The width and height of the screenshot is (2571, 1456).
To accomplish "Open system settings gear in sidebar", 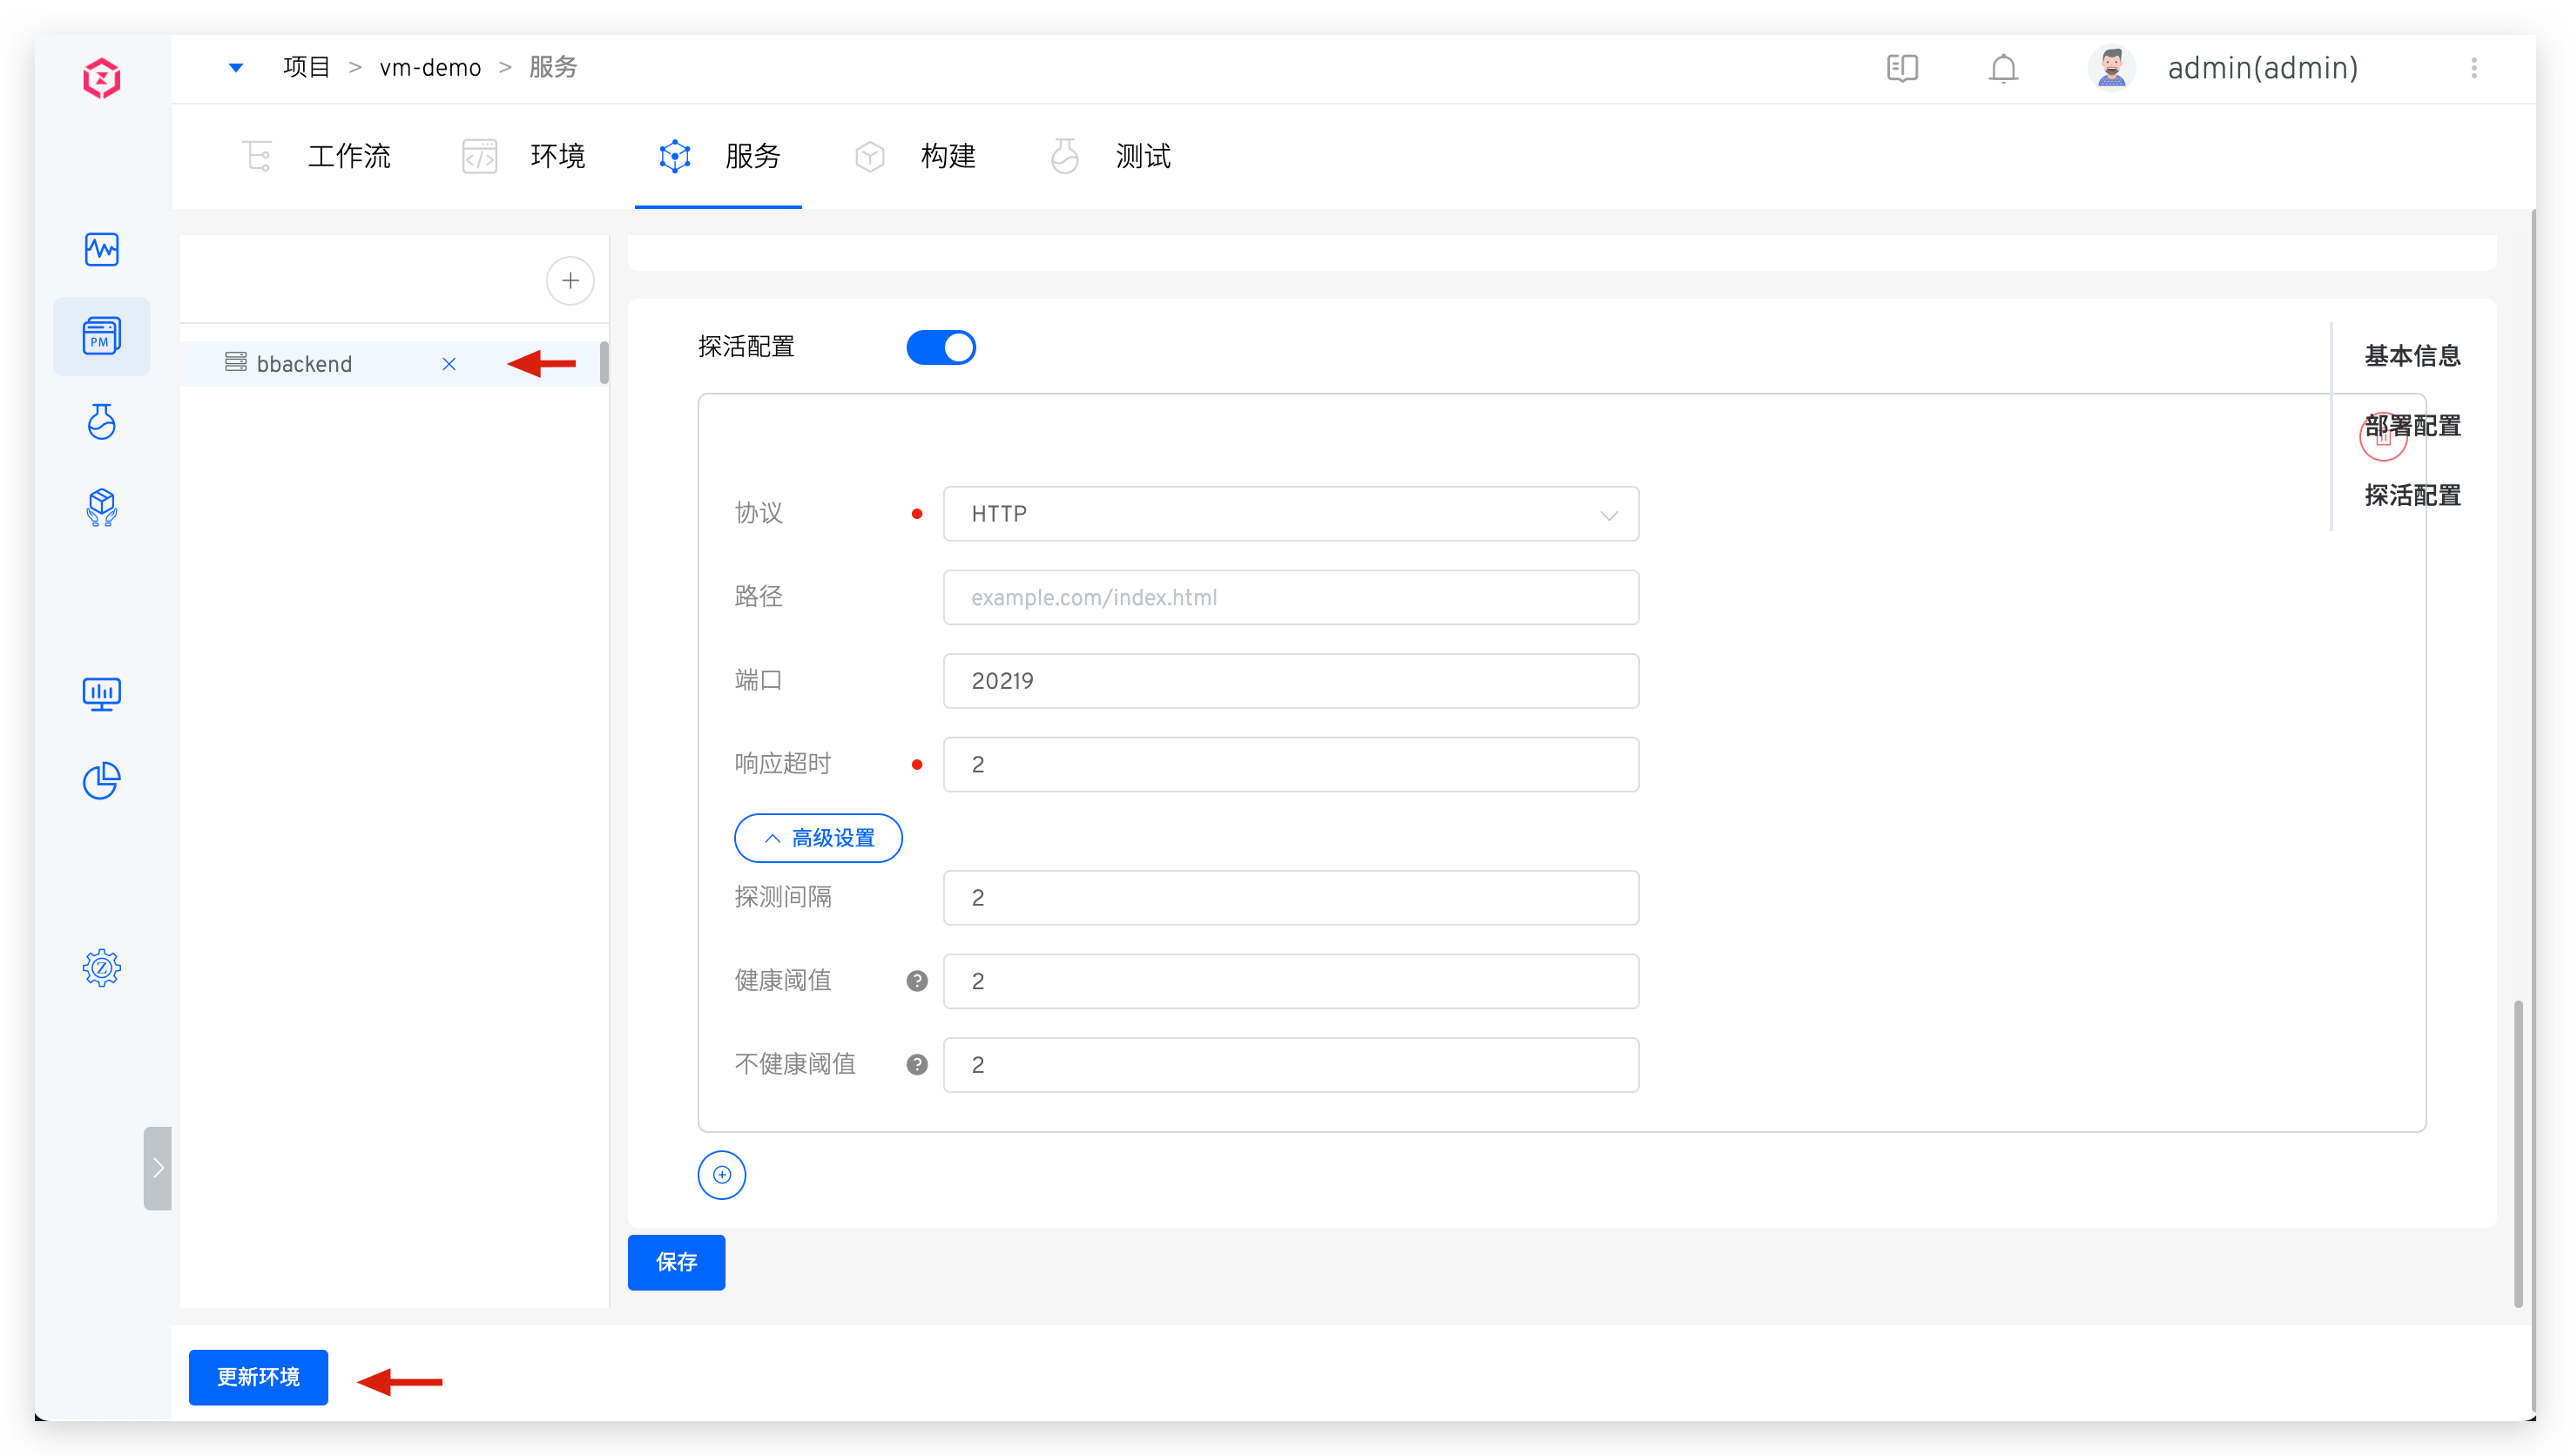I will (102, 967).
